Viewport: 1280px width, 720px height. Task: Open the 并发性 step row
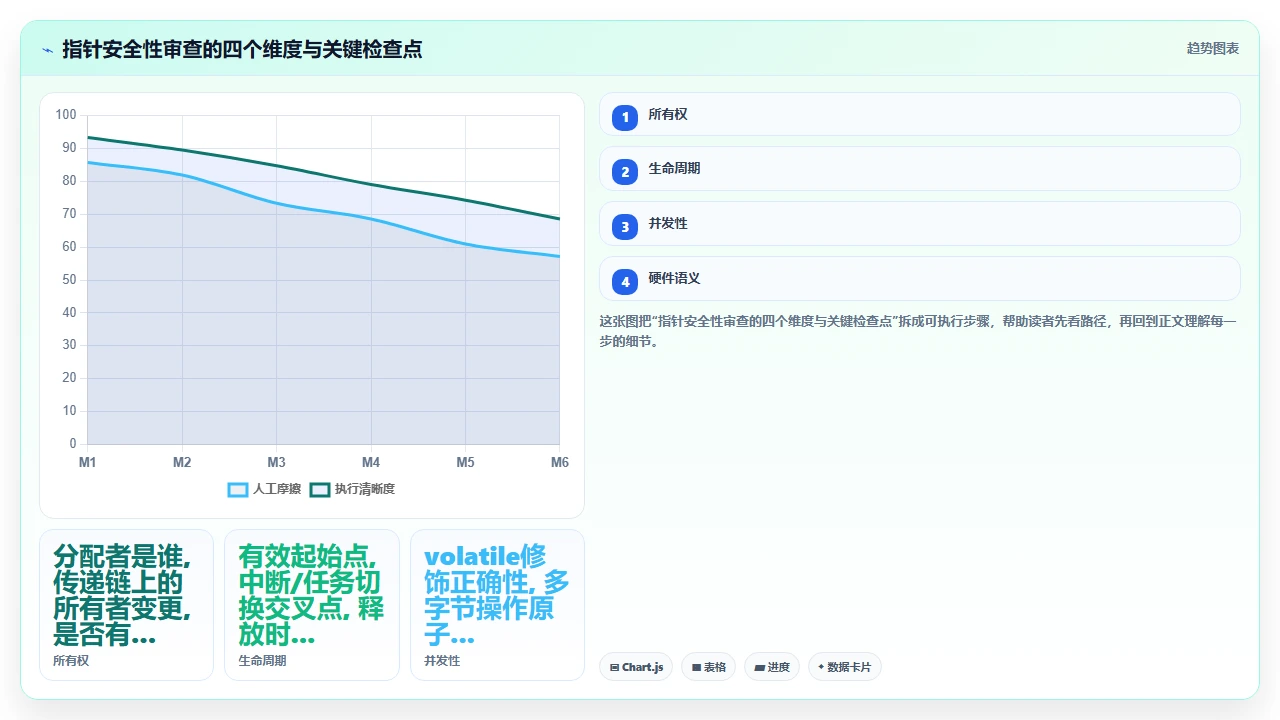tap(920, 223)
